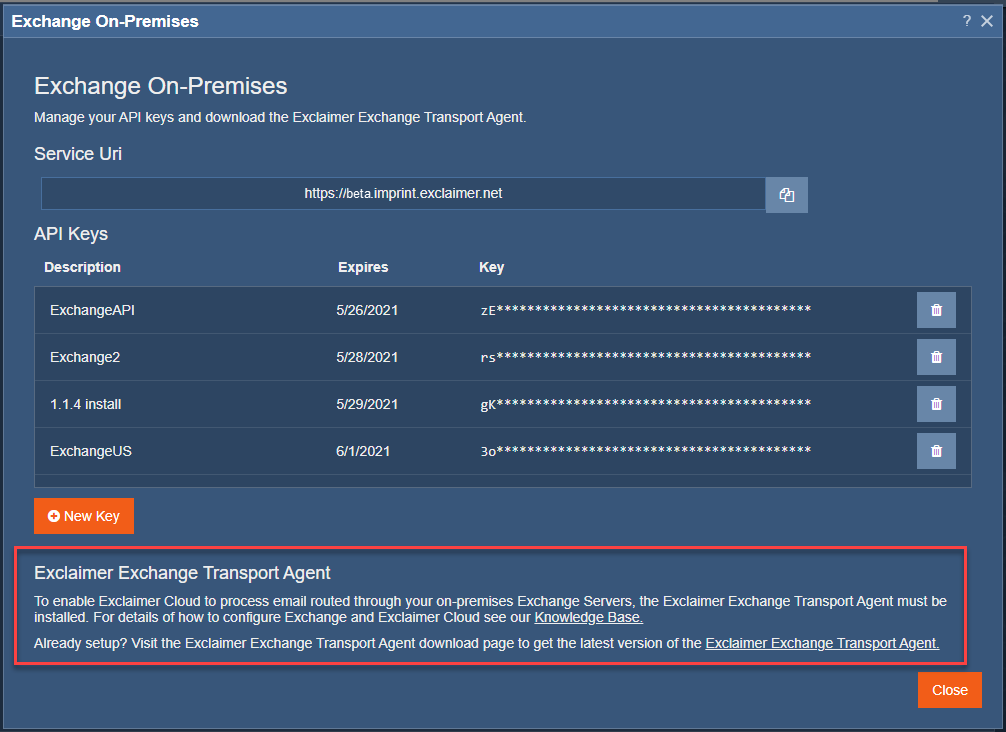Delete the ExchangeAPI key
The width and height of the screenshot is (1006, 732).
click(936, 310)
